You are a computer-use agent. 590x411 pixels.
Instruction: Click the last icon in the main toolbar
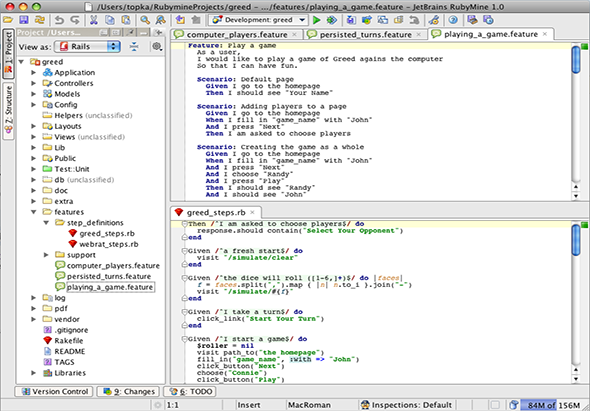click(x=488, y=20)
